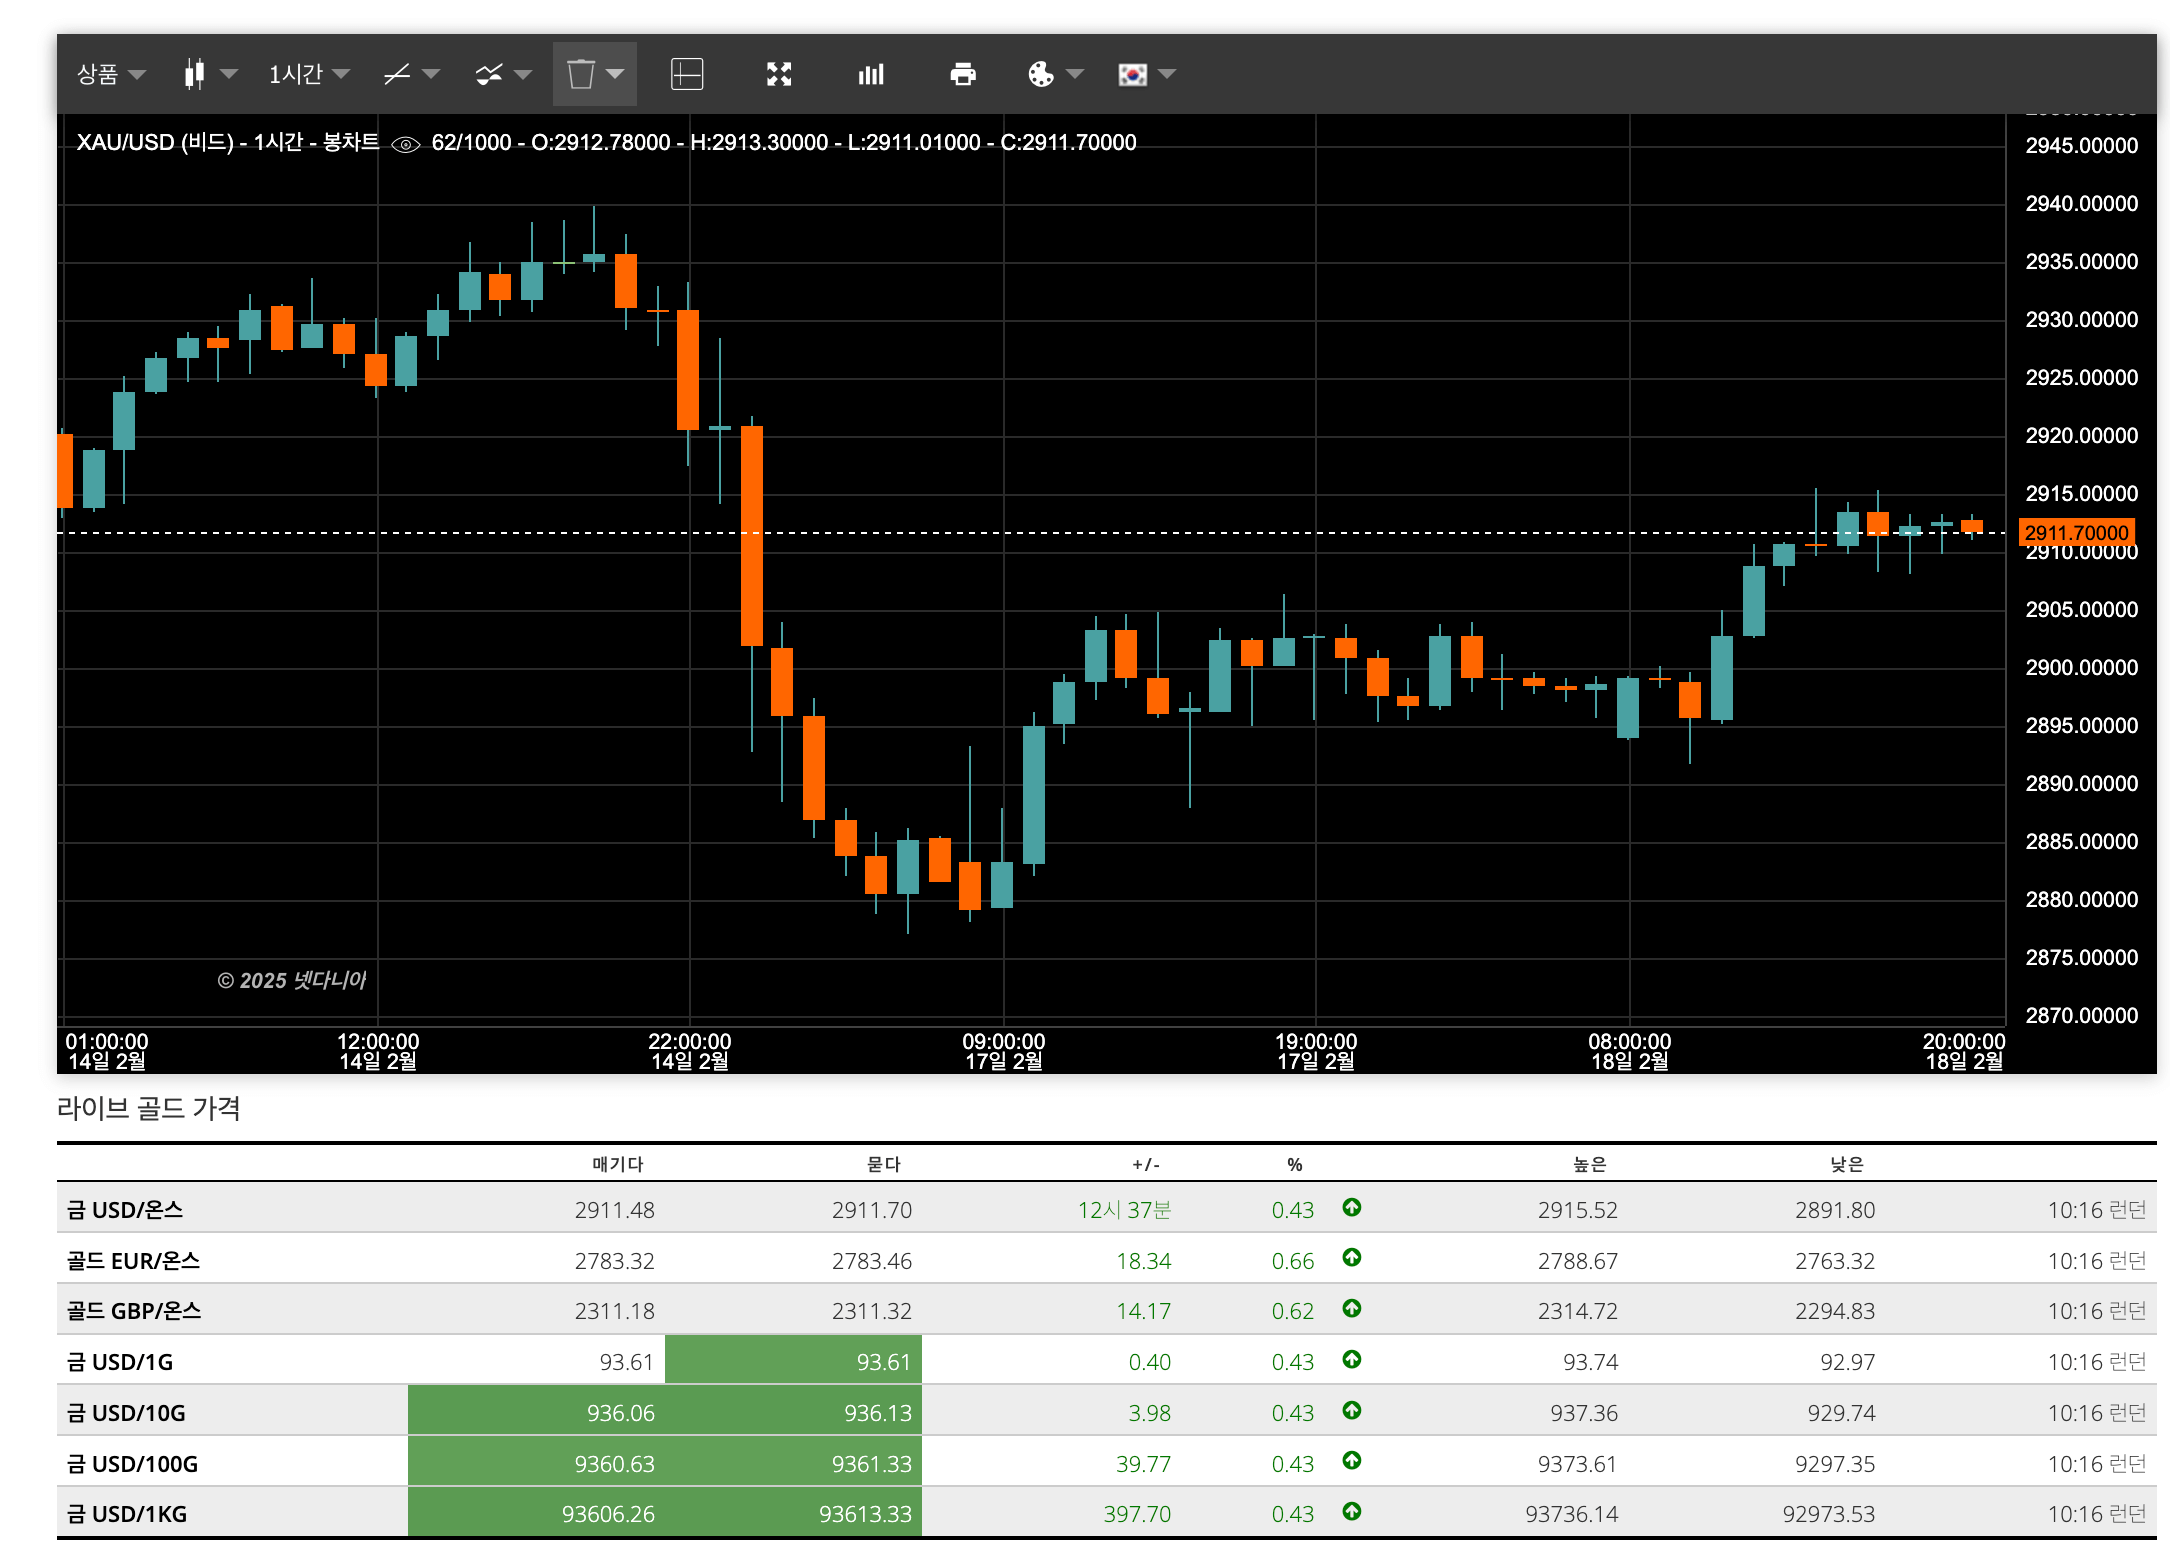The image size is (2170, 1564).
Task: Click the 금 USD/온스 row label
Action: click(x=125, y=1210)
